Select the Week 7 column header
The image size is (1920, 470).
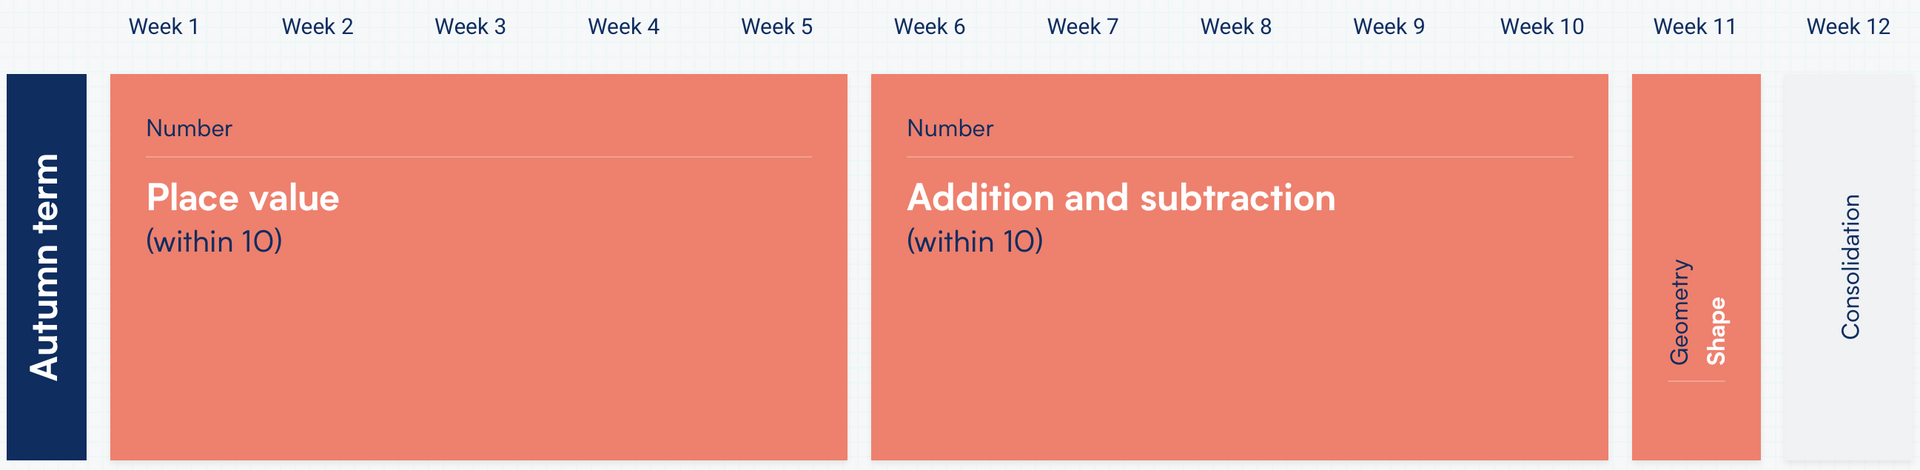[x=1083, y=27]
